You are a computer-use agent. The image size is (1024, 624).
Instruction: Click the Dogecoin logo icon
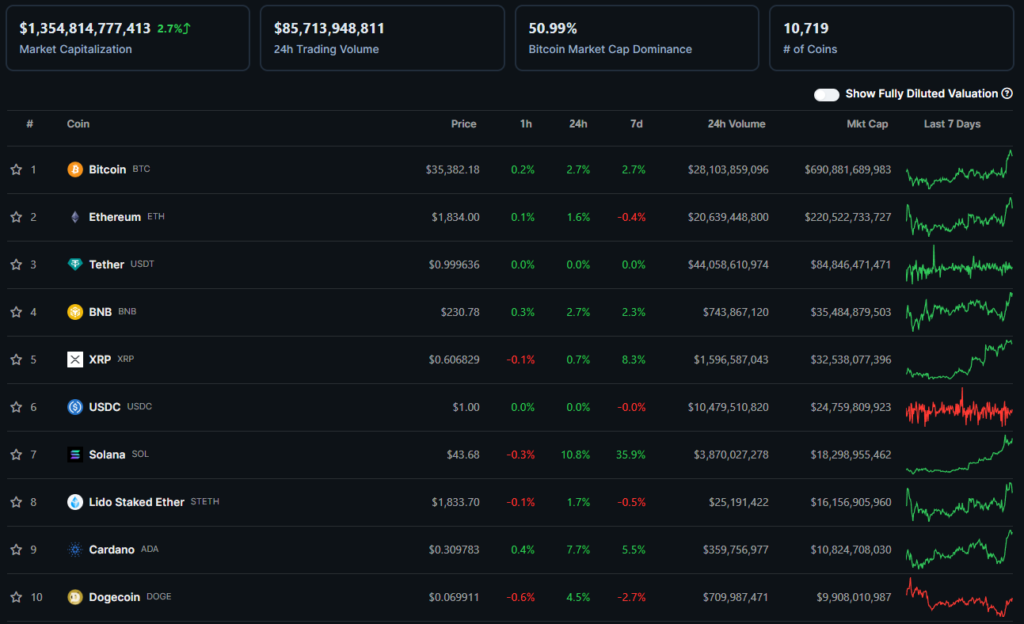[75, 596]
